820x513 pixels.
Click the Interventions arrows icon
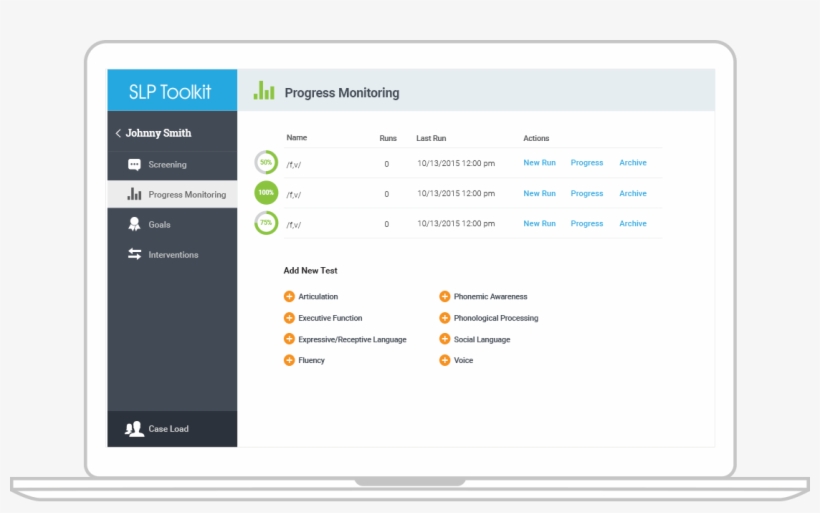tap(134, 254)
